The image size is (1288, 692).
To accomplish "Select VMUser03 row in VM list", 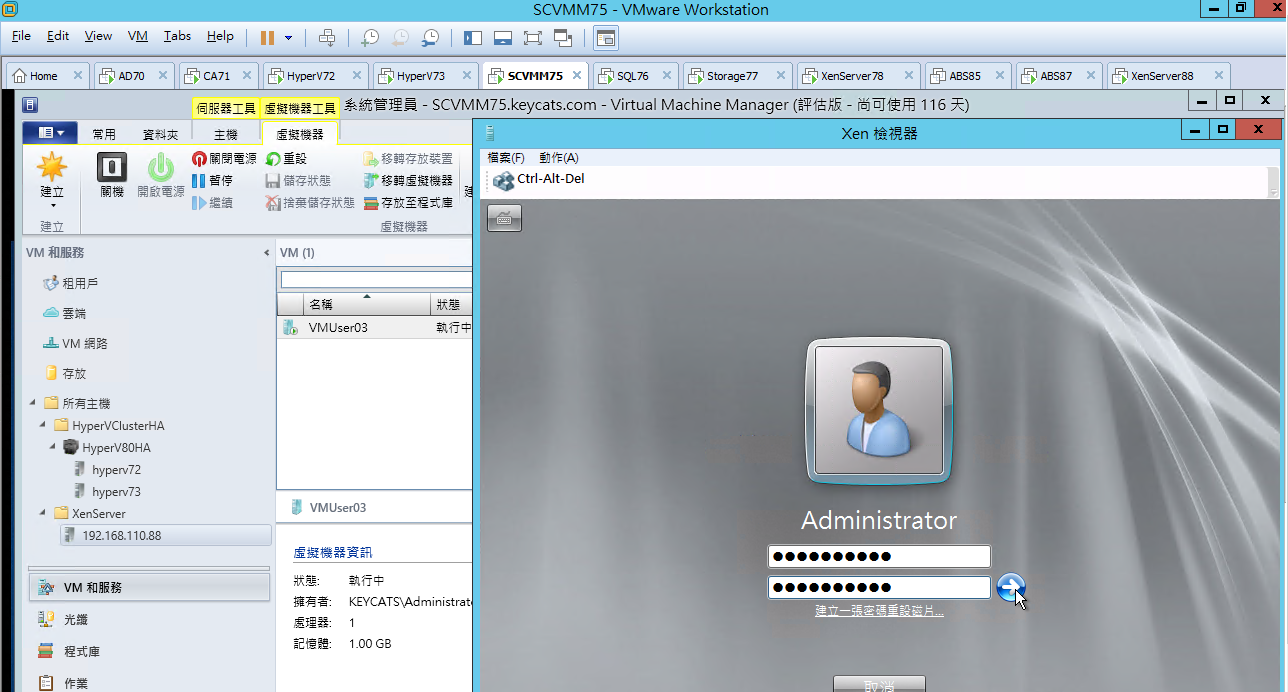I will click(x=374, y=327).
